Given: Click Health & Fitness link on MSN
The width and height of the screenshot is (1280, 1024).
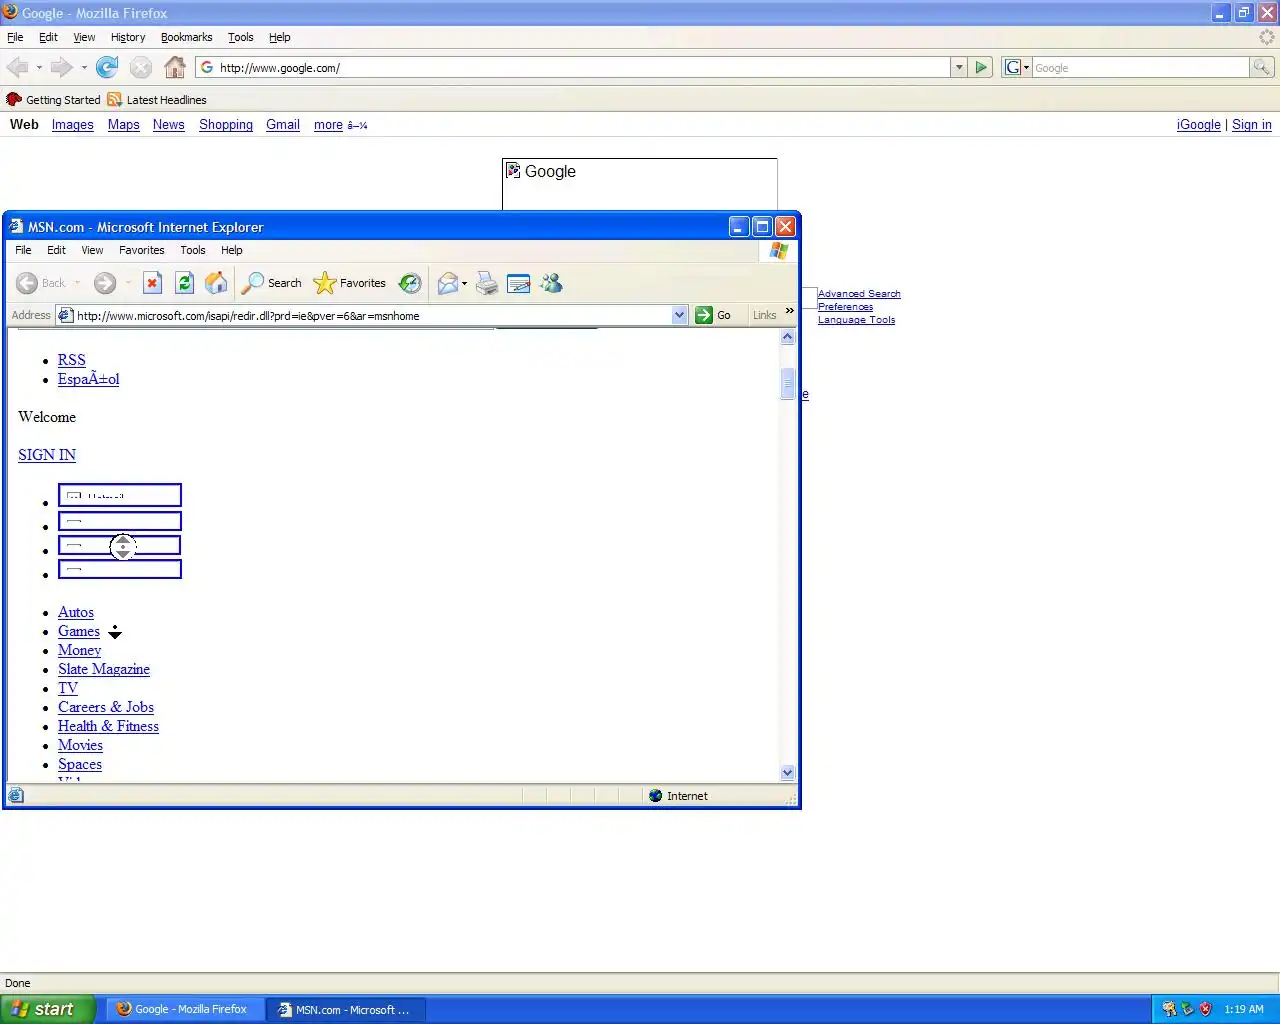Looking at the screenshot, I should 108,726.
